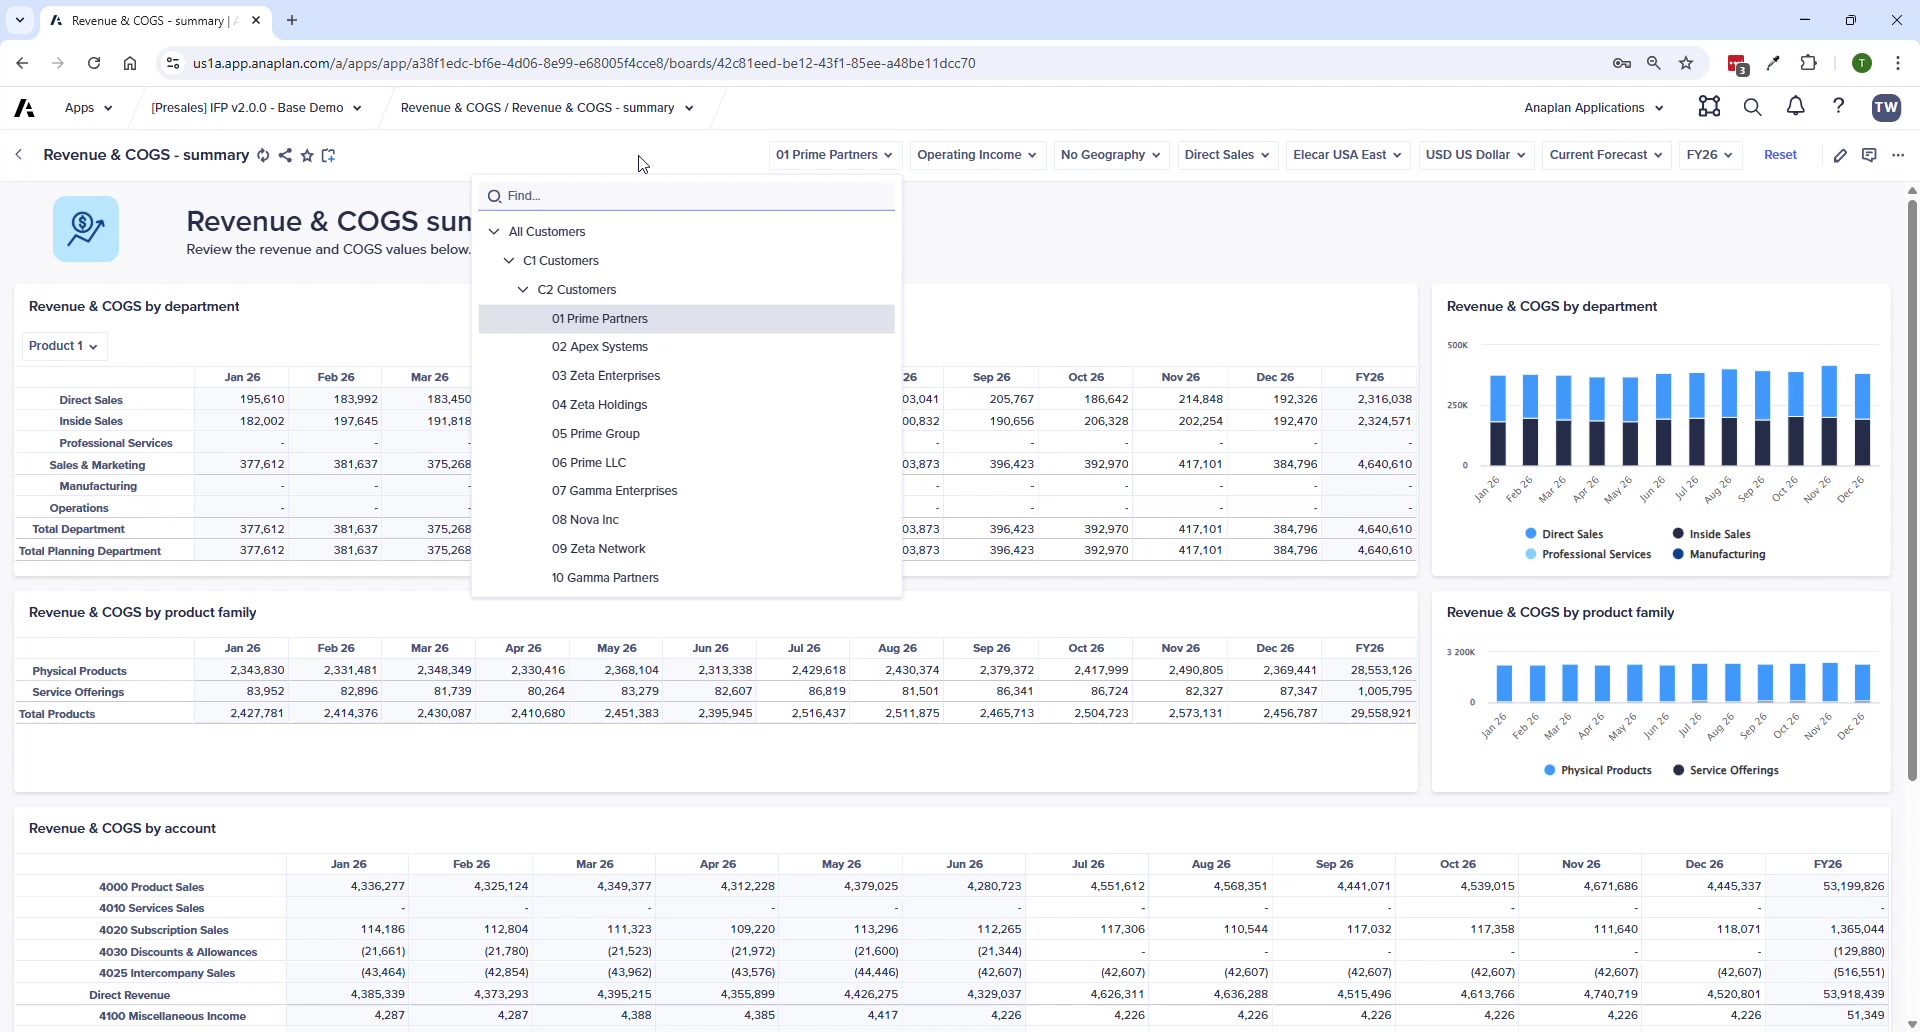Collapse the C2 Customers tree node
This screenshot has width=1920, height=1032.
click(522, 289)
